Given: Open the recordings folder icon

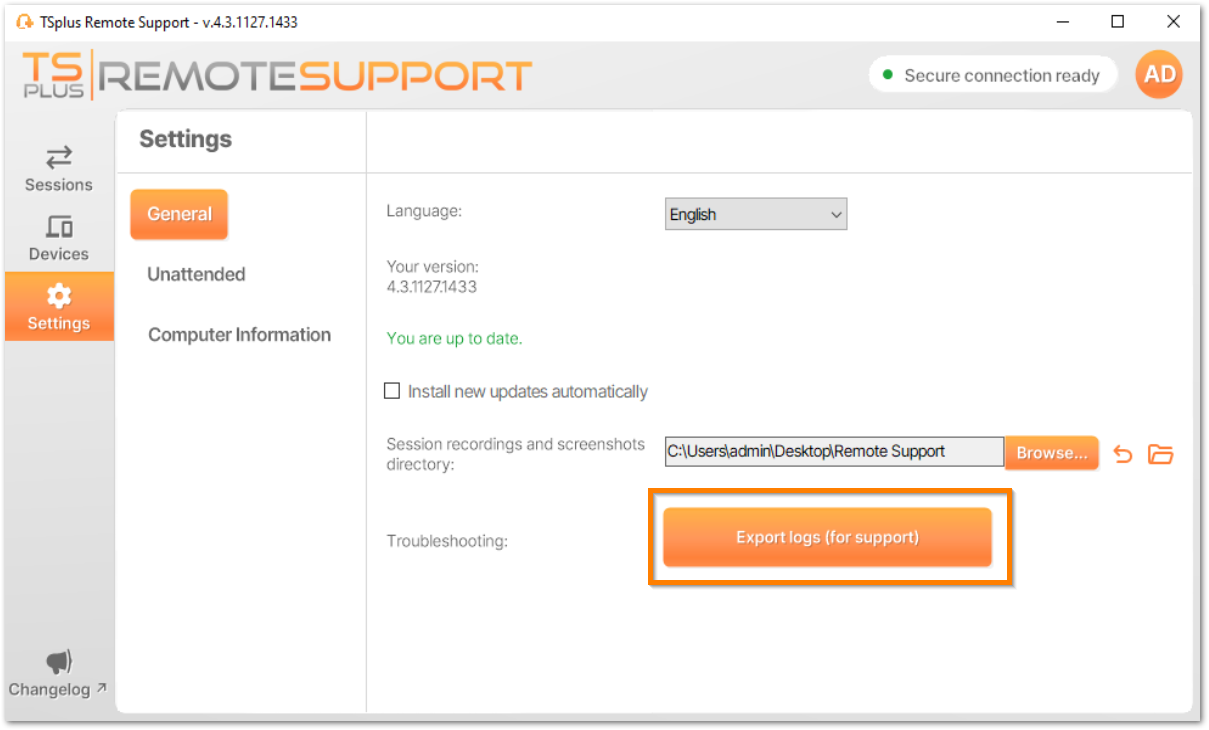Looking at the screenshot, I should (1161, 453).
